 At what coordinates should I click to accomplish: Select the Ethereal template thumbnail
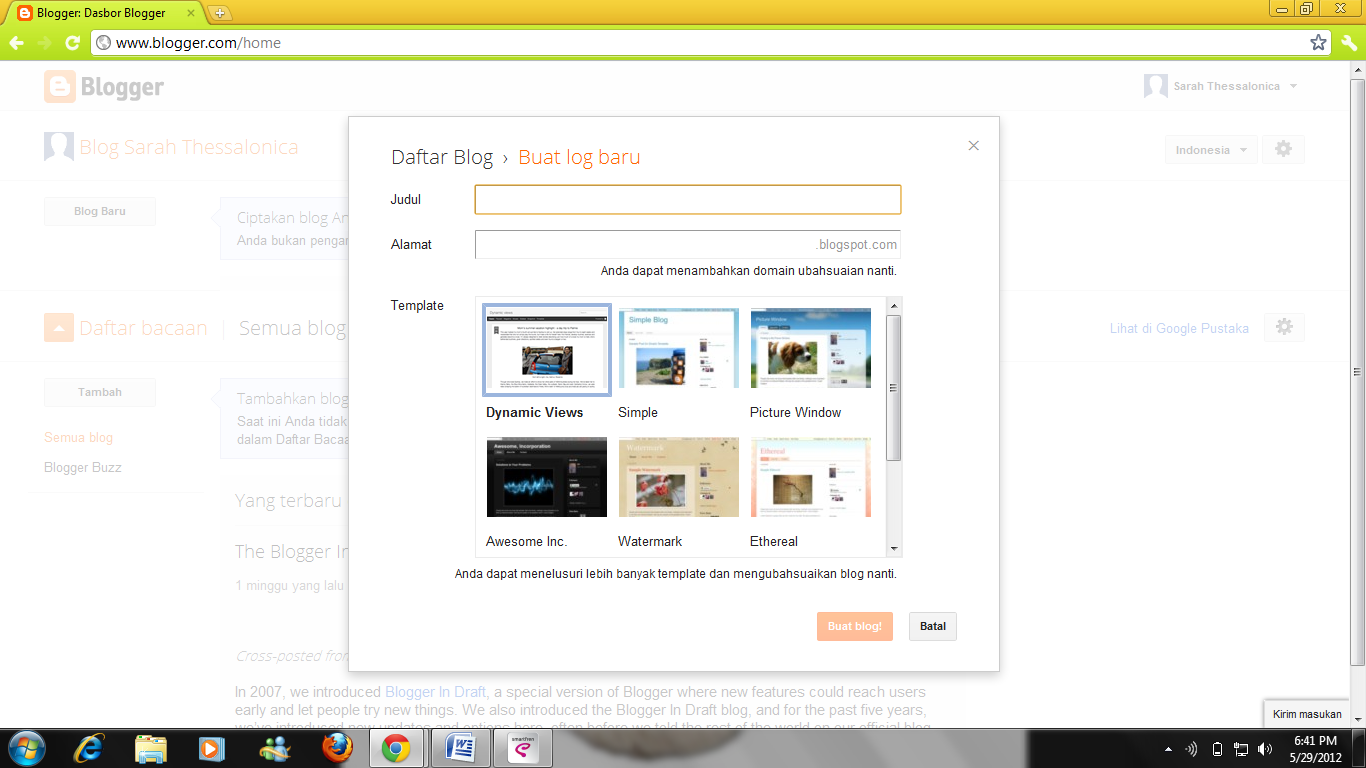pyautogui.click(x=811, y=477)
